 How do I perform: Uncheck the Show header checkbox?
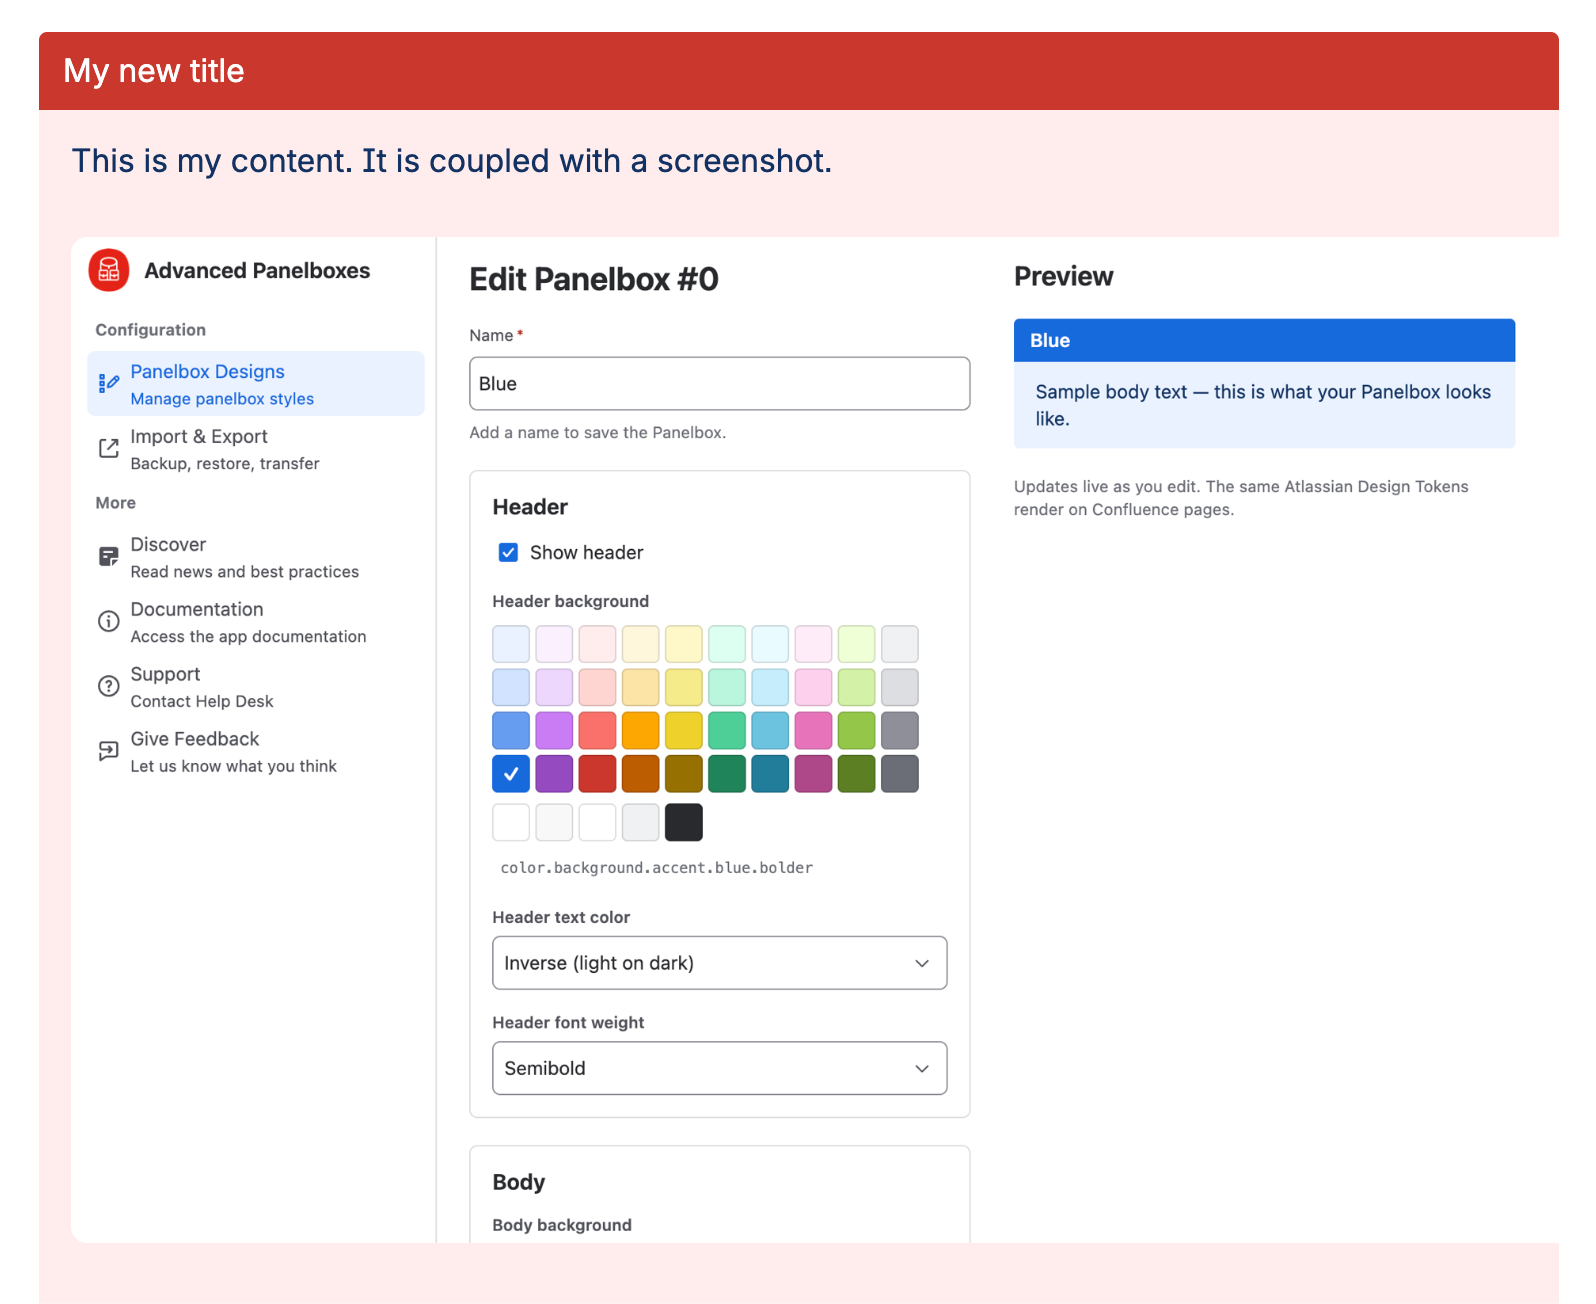(x=508, y=552)
